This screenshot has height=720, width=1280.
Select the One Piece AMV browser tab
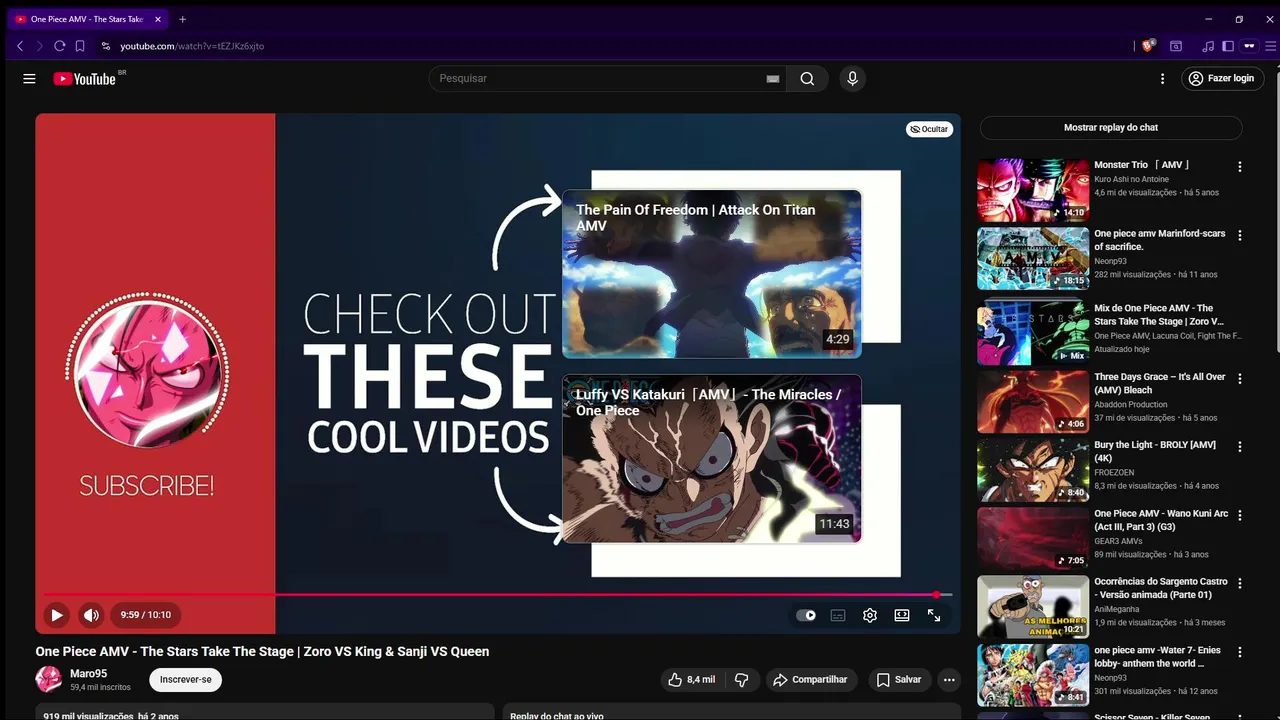[88, 19]
